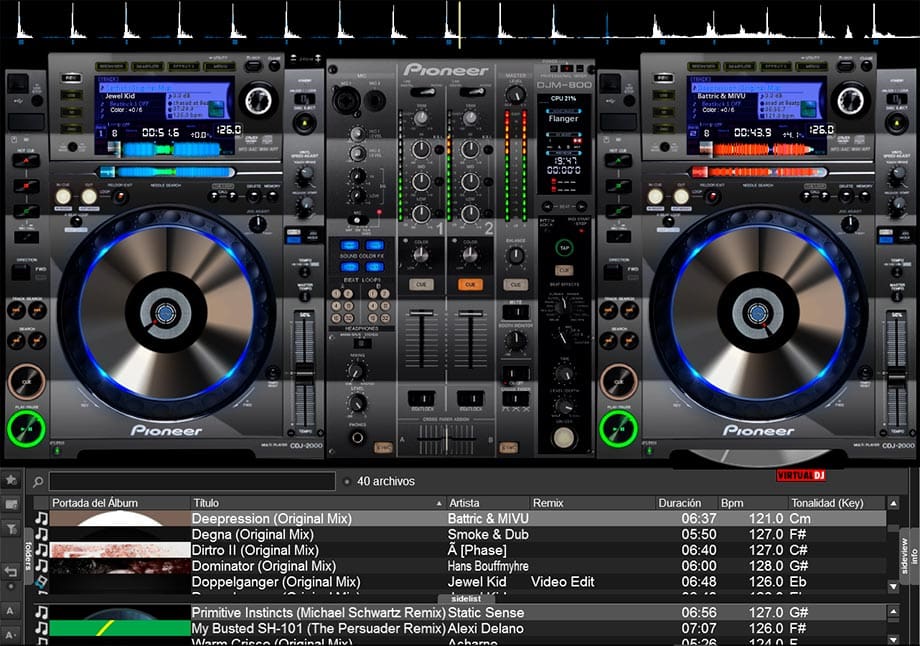Viewport: 920px width, 646px height.
Task: Click the mixer Balance knob
Action: pyautogui.click(x=515, y=255)
